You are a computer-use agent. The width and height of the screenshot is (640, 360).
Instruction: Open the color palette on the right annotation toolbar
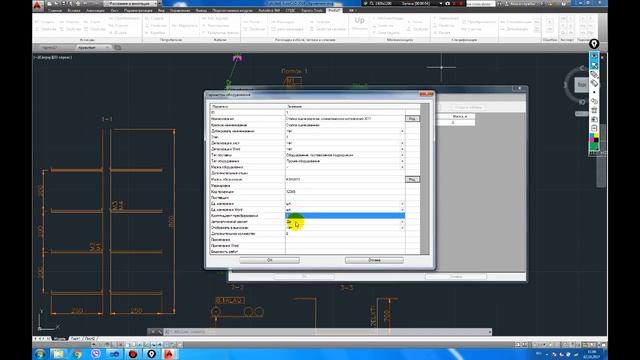(594, 142)
